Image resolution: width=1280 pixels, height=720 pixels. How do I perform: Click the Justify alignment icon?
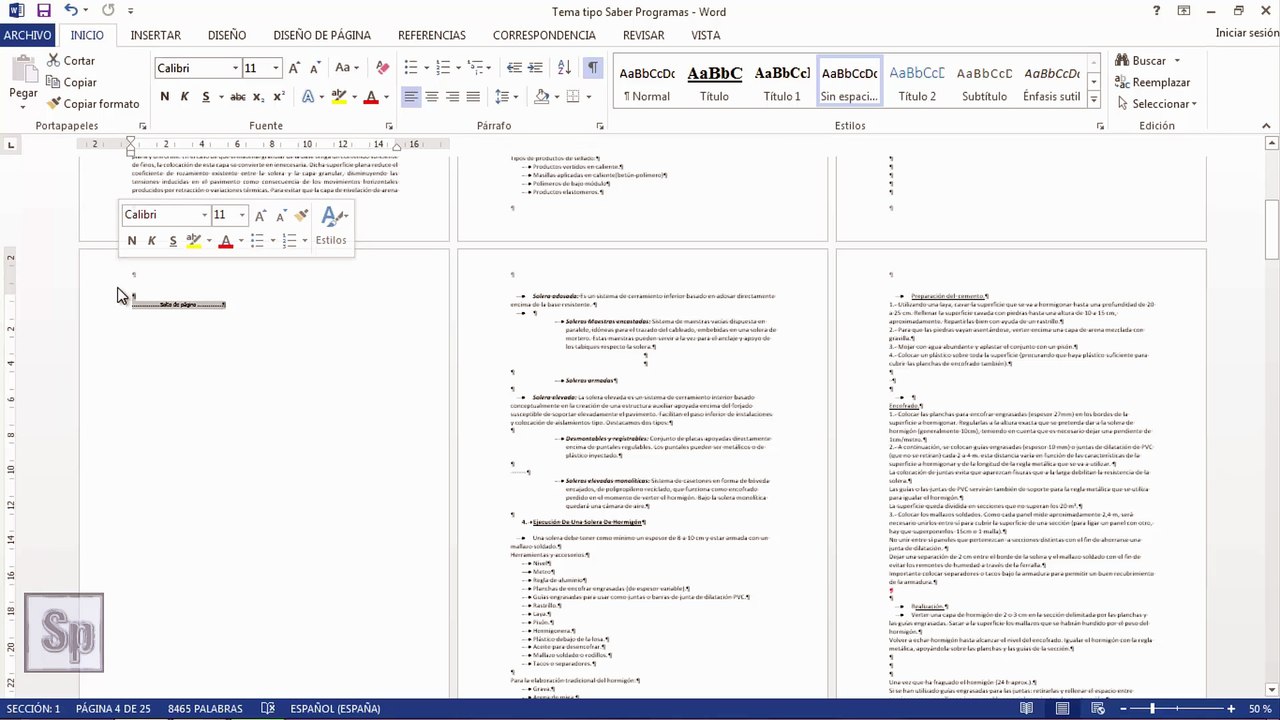coord(473,97)
